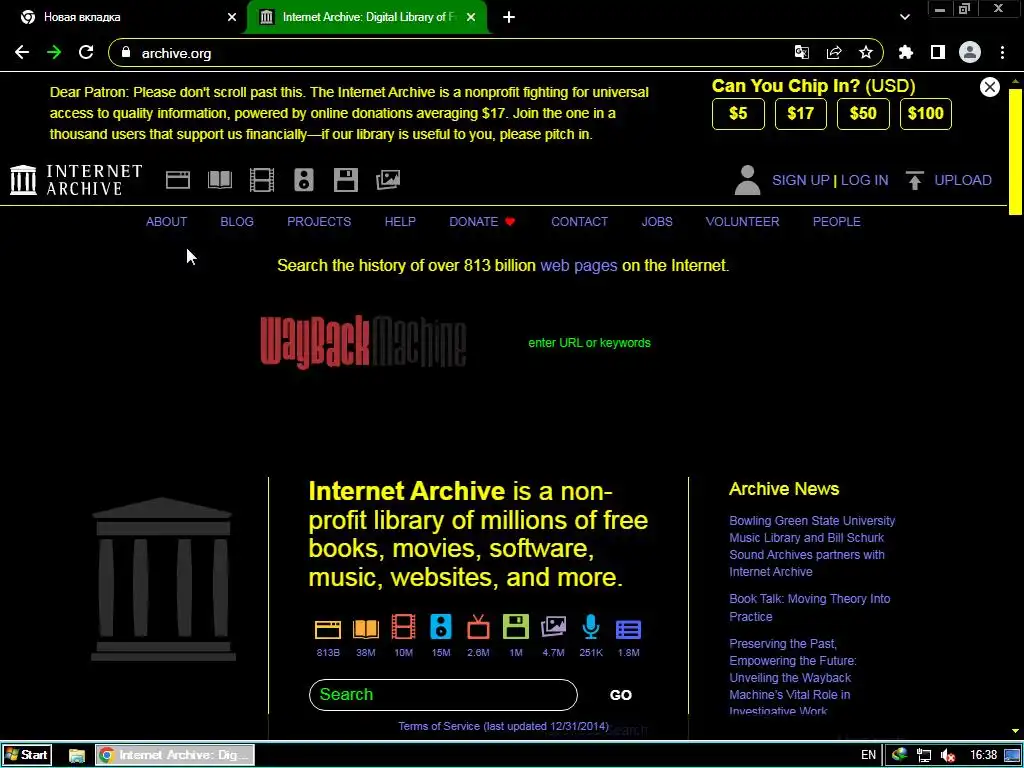Screen dimensions: 1024x768
Task: Open a new browser tab
Action: pos(509,17)
